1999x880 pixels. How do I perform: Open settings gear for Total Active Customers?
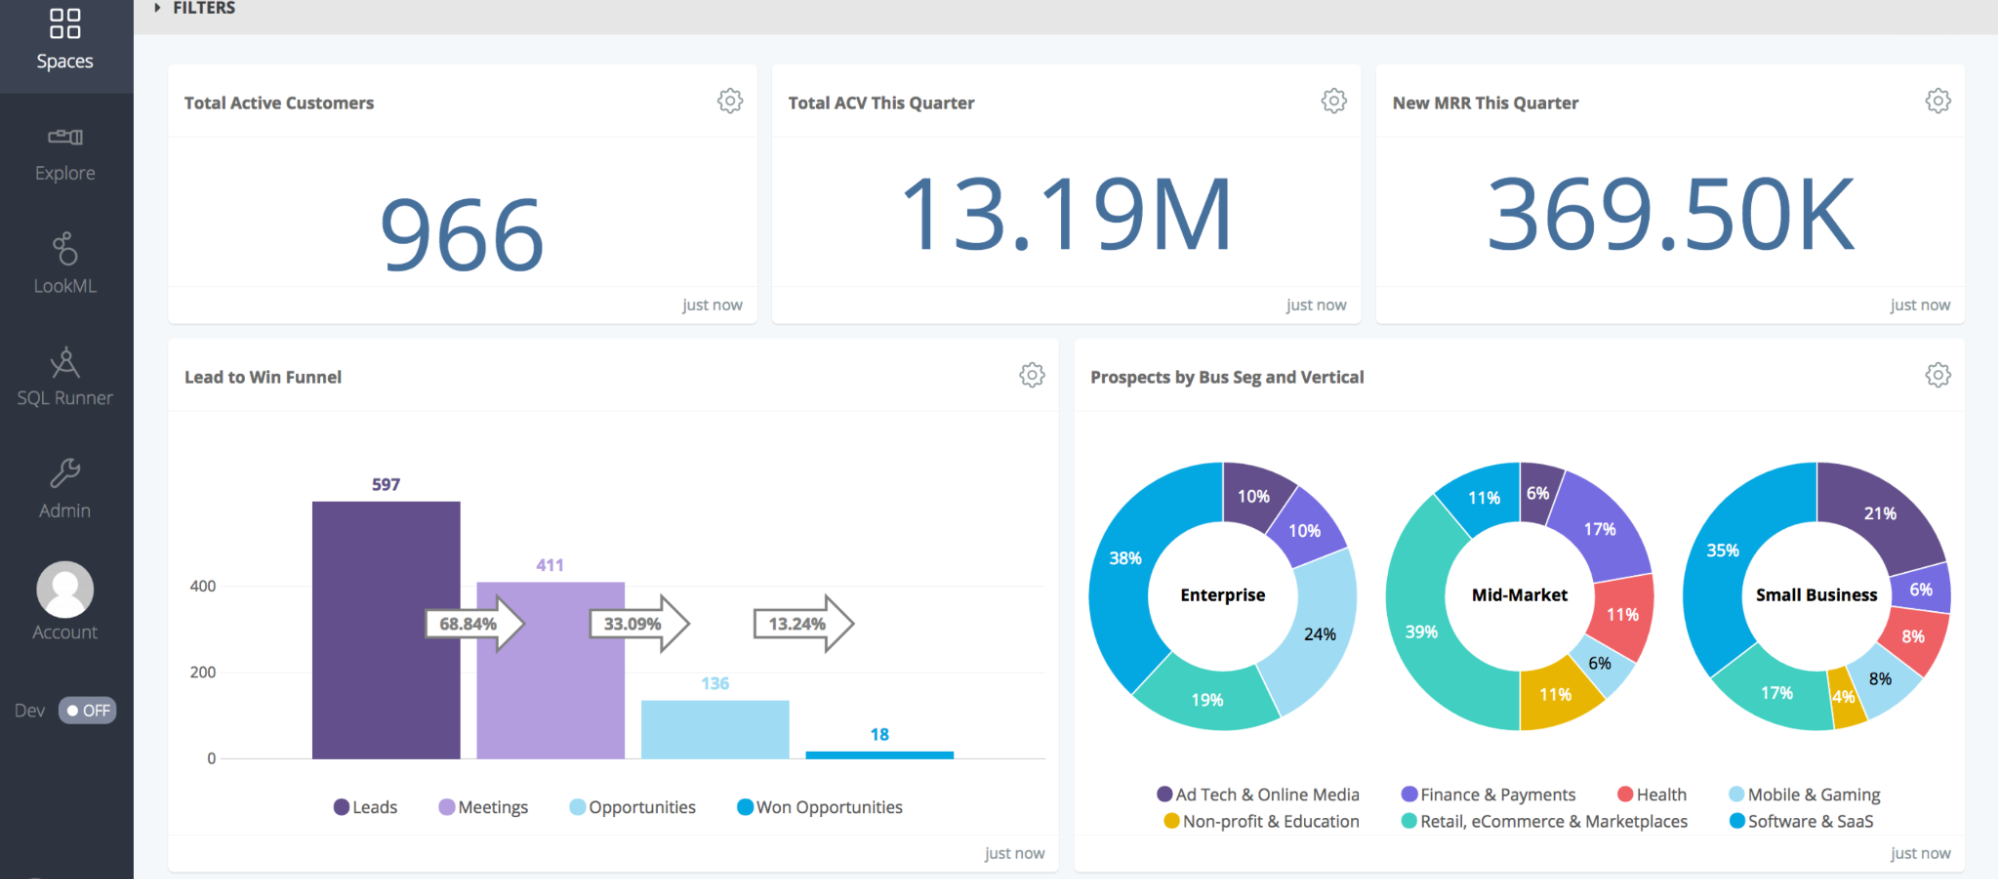[x=730, y=101]
